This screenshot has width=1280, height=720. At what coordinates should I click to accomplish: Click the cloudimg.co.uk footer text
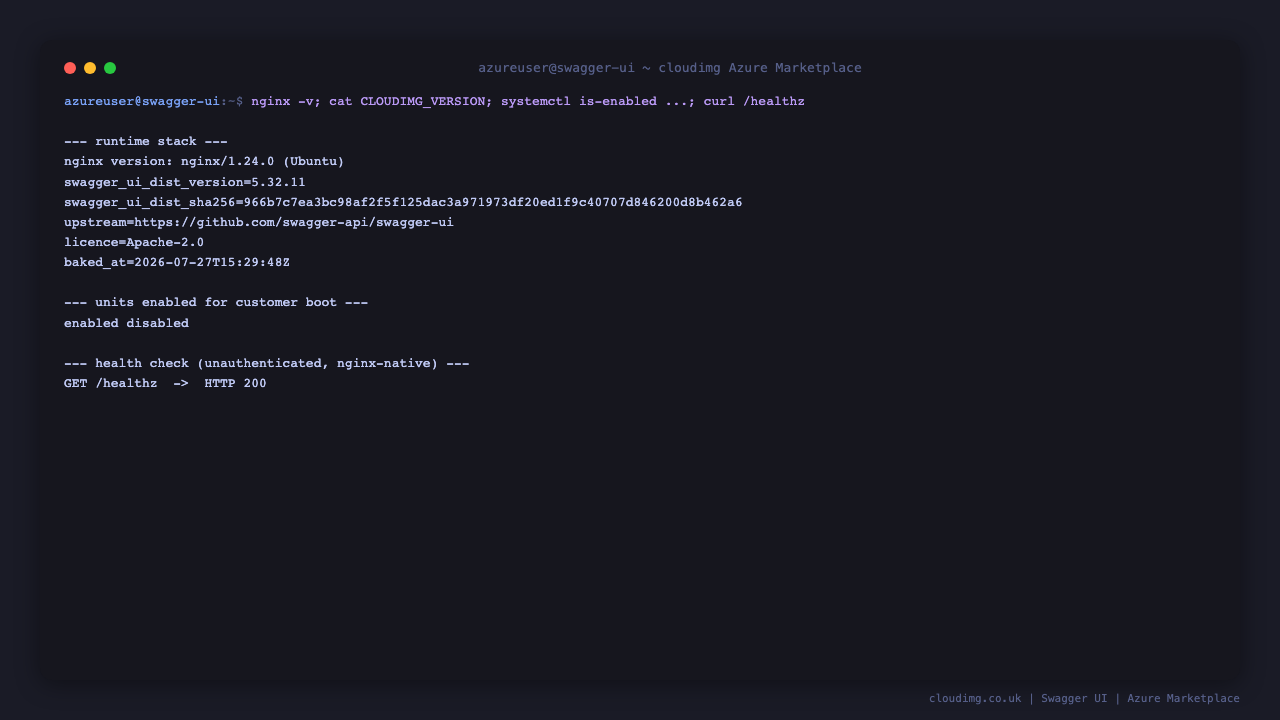click(x=975, y=698)
